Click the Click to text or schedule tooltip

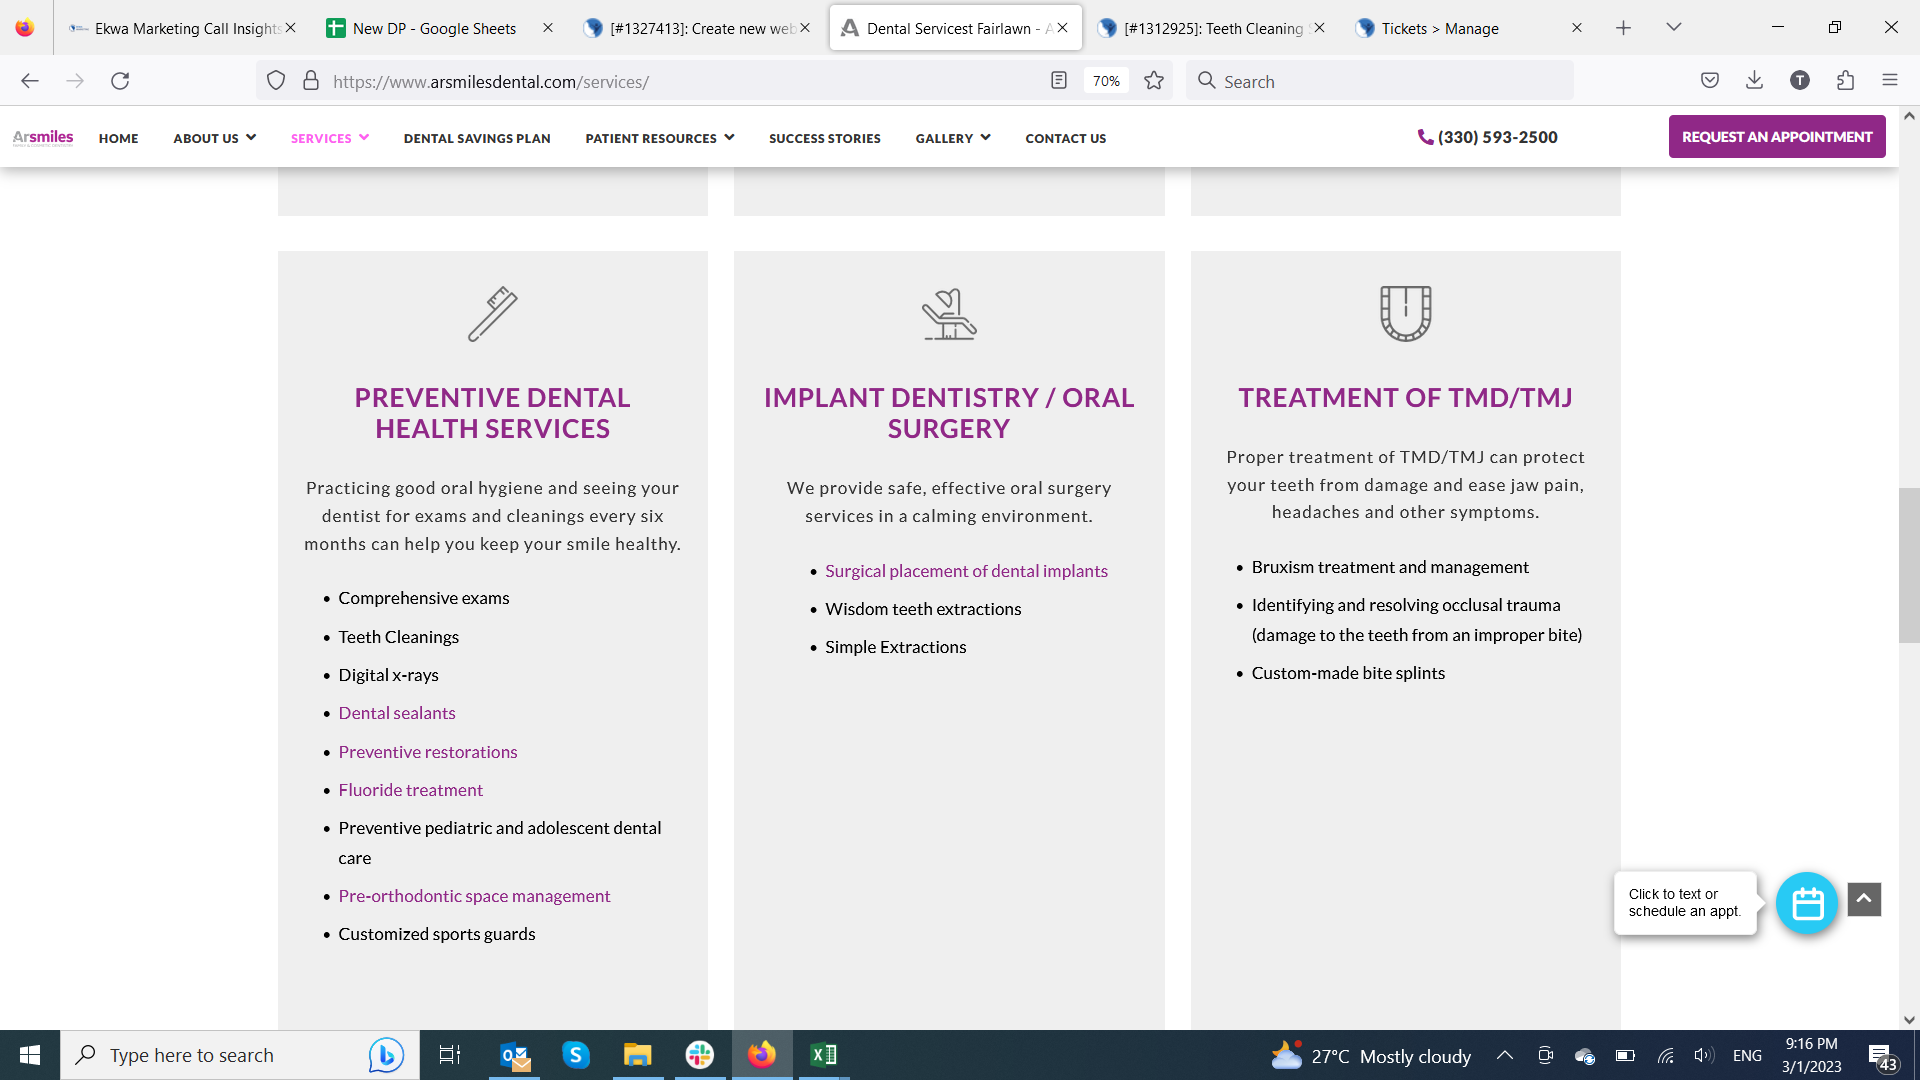[x=1684, y=903]
